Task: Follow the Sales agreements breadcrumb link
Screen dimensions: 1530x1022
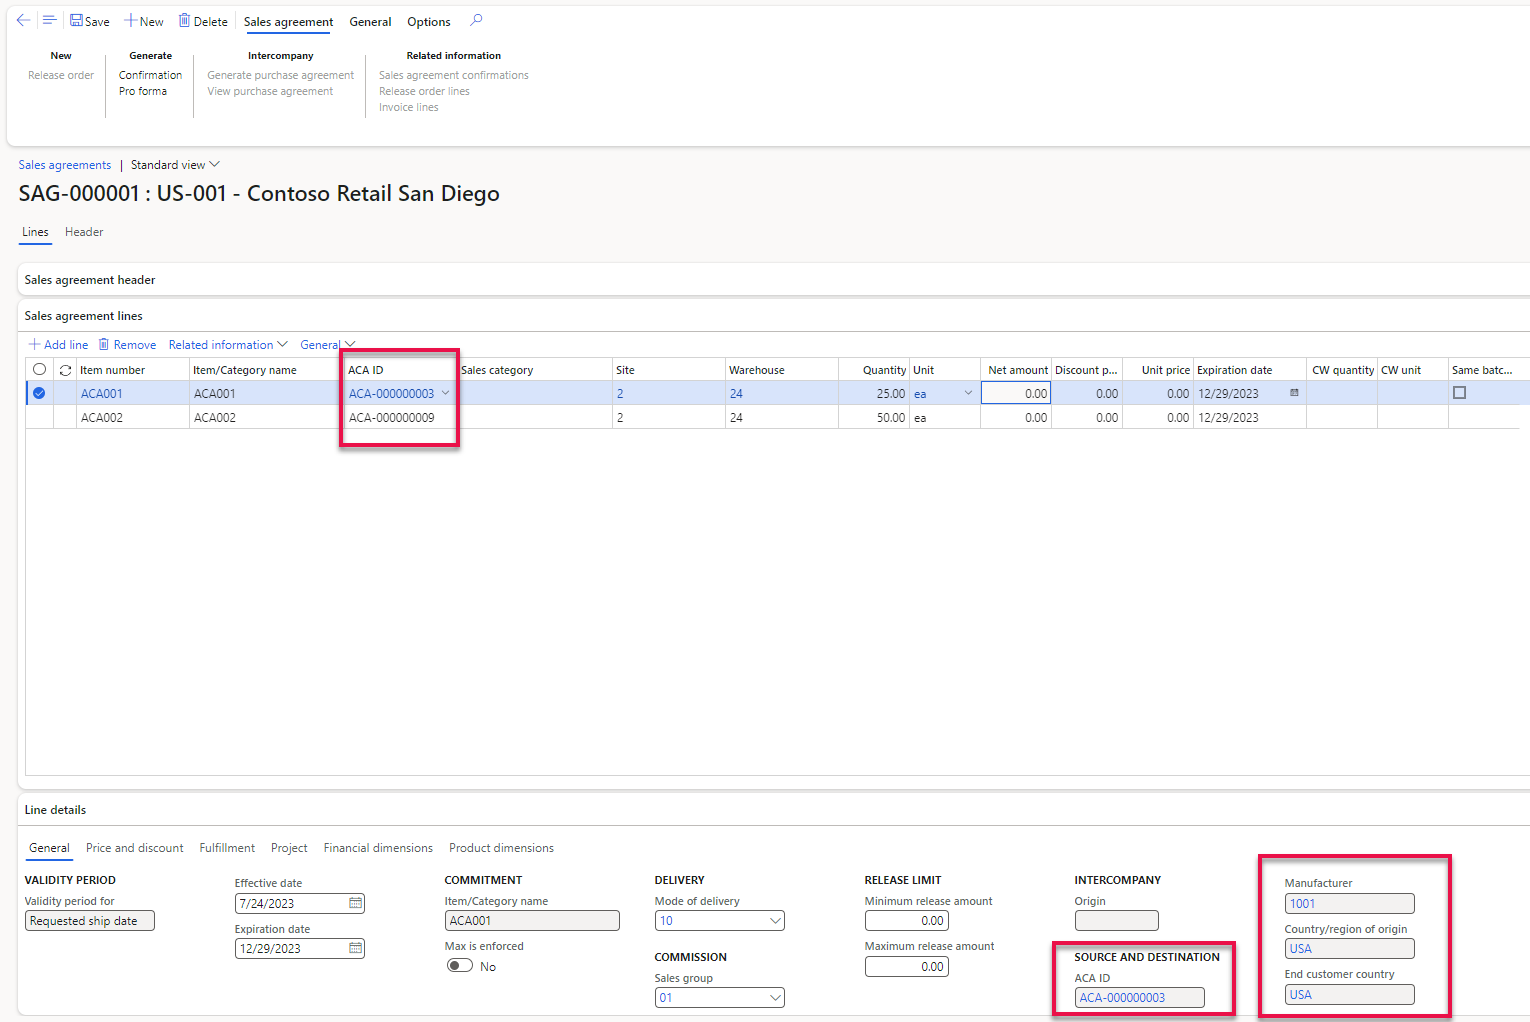Action: pyautogui.click(x=64, y=164)
